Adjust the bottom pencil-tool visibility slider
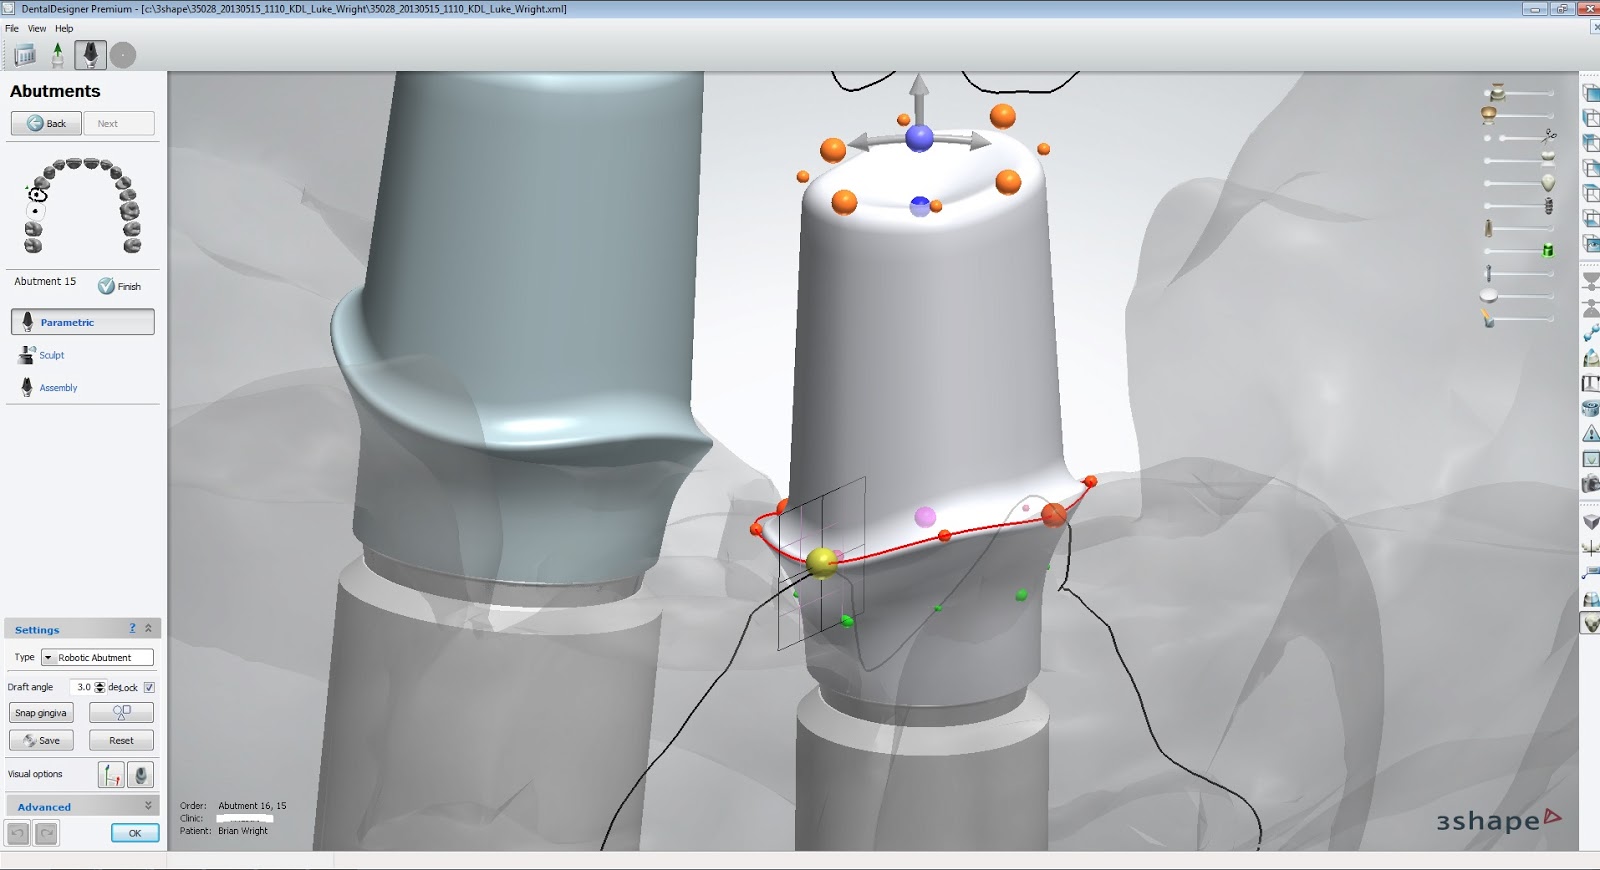The width and height of the screenshot is (1600, 870). 1518,319
